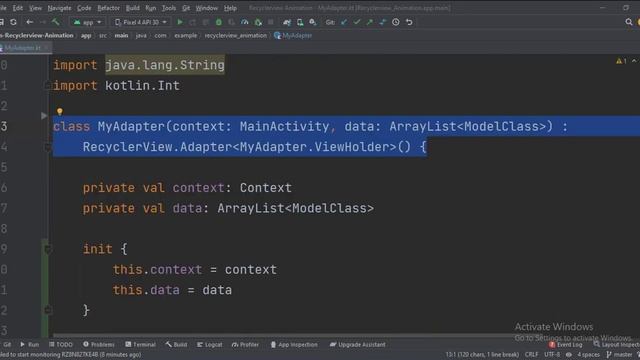Click the recyclerview_animation breadcrumb
The width and height of the screenshot is (640, 360).
pyautogui.click(x=236, y=36)
